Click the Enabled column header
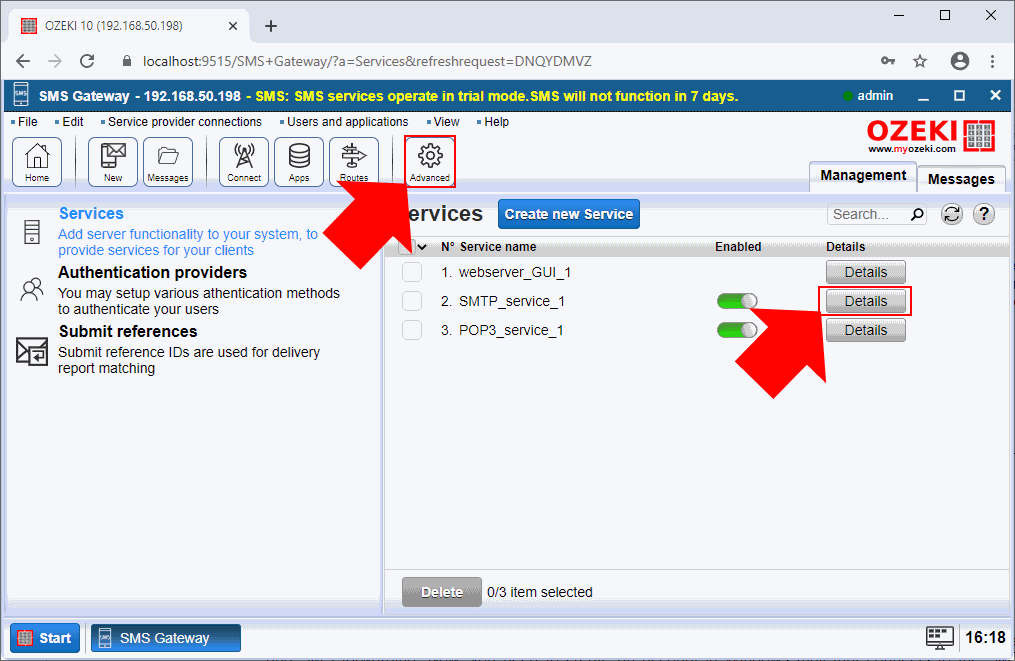 point(738,247)
